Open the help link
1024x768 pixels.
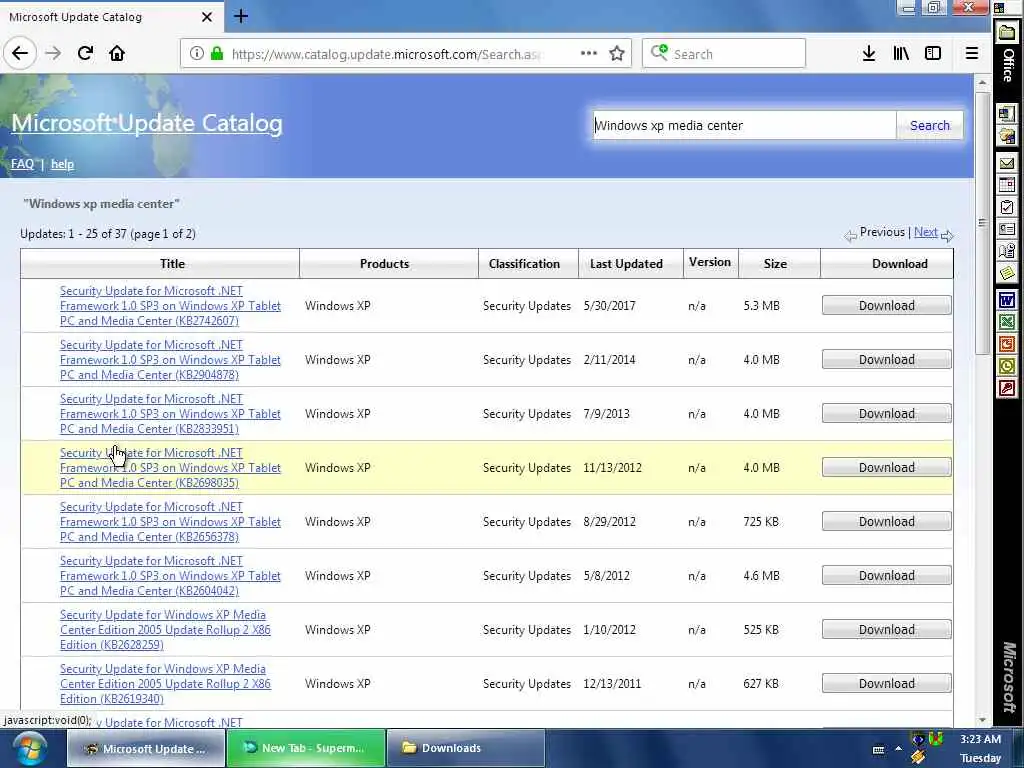click(62, 164)
